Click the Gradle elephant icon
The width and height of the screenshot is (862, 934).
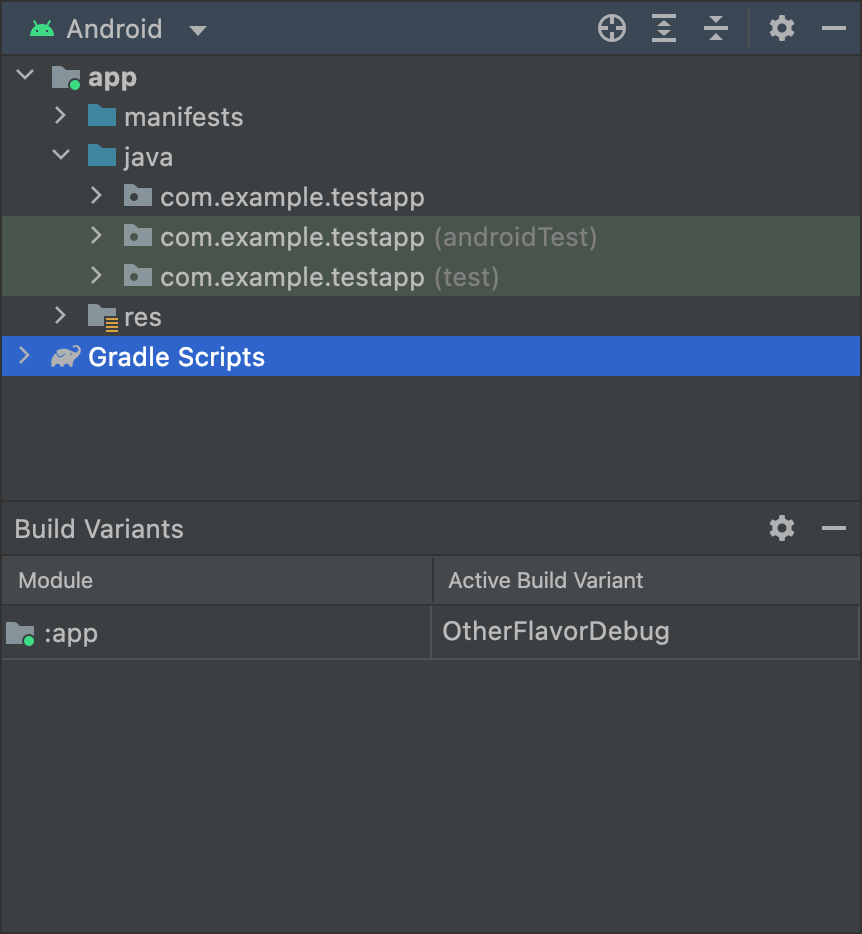64,356
